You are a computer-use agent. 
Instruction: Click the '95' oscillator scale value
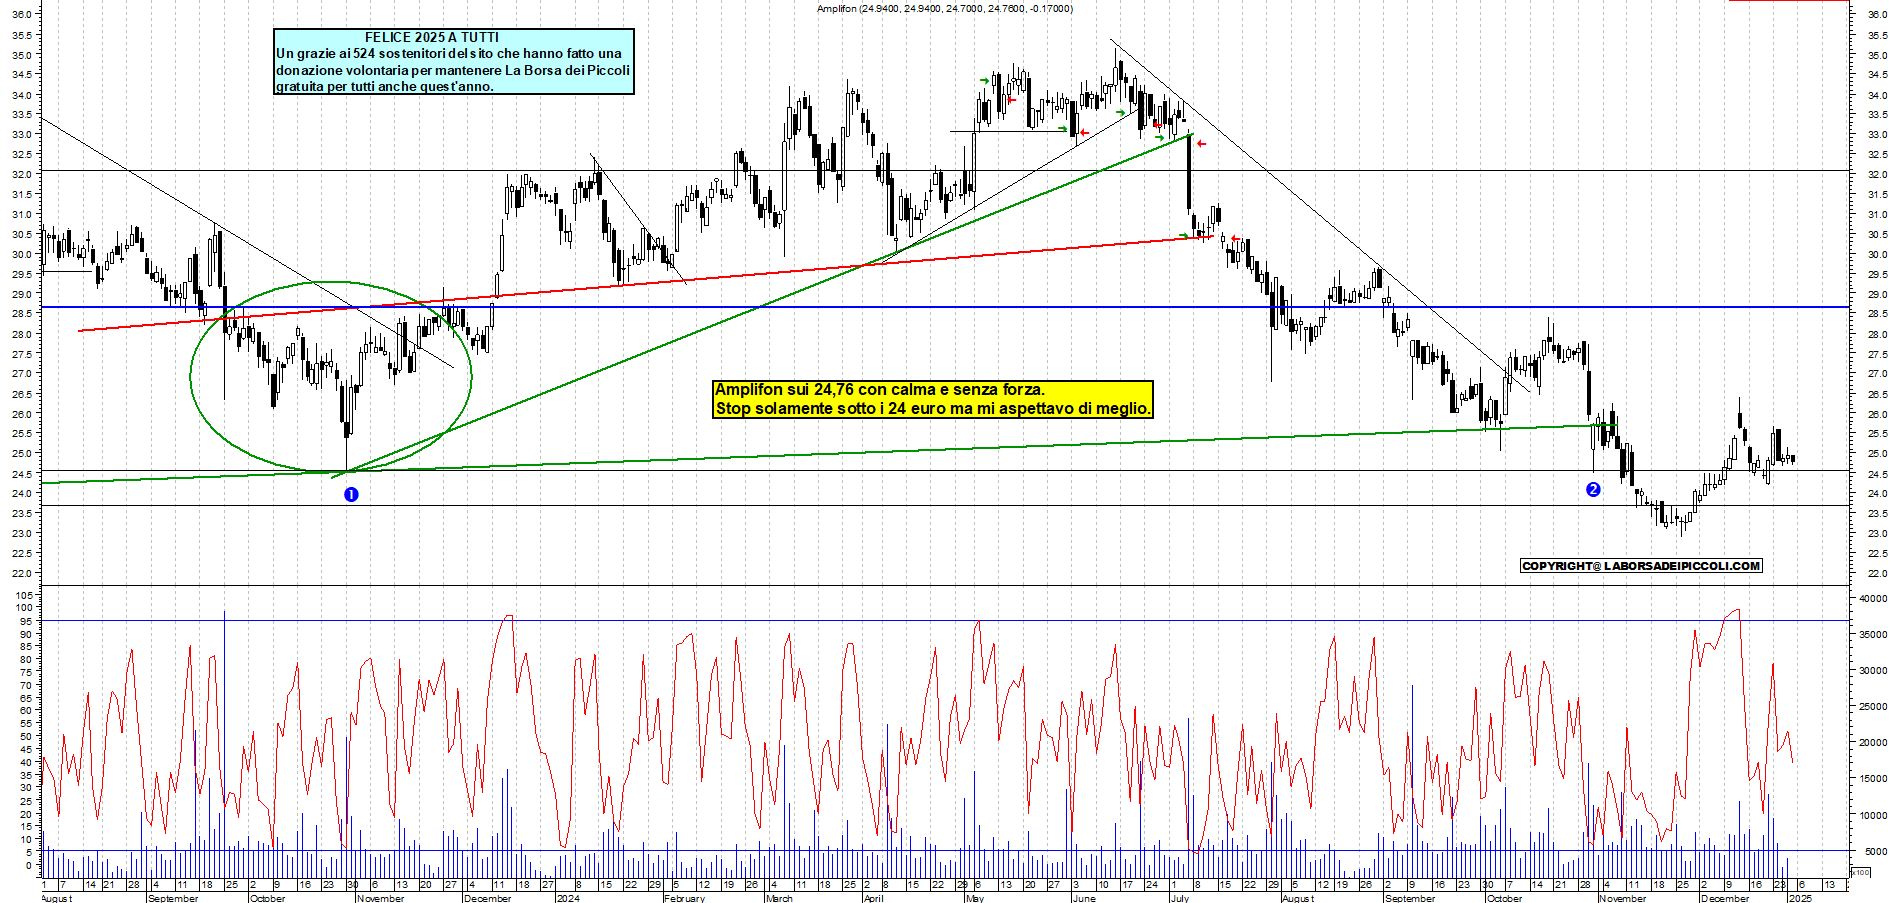click(27, 621)
